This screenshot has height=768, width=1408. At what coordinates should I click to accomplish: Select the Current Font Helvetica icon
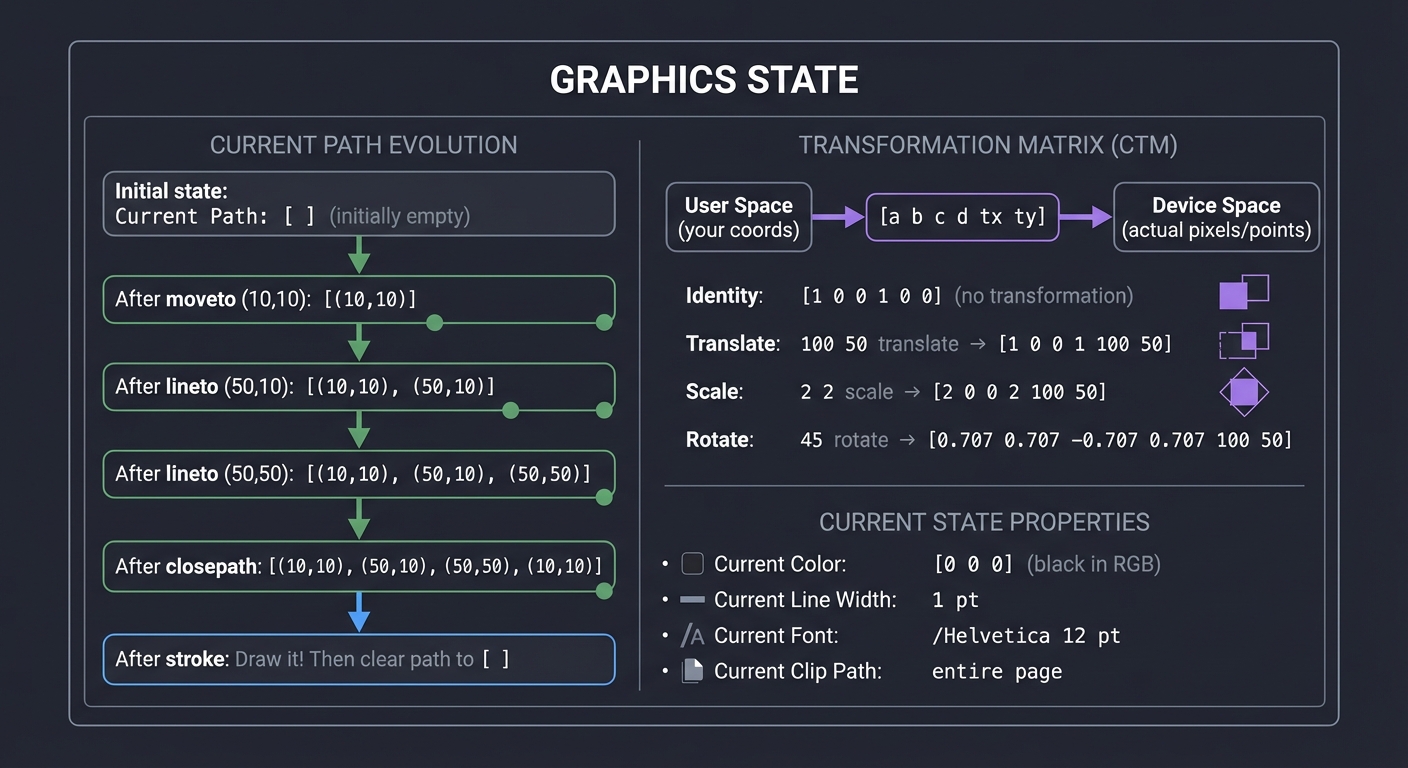click(693, 635)
